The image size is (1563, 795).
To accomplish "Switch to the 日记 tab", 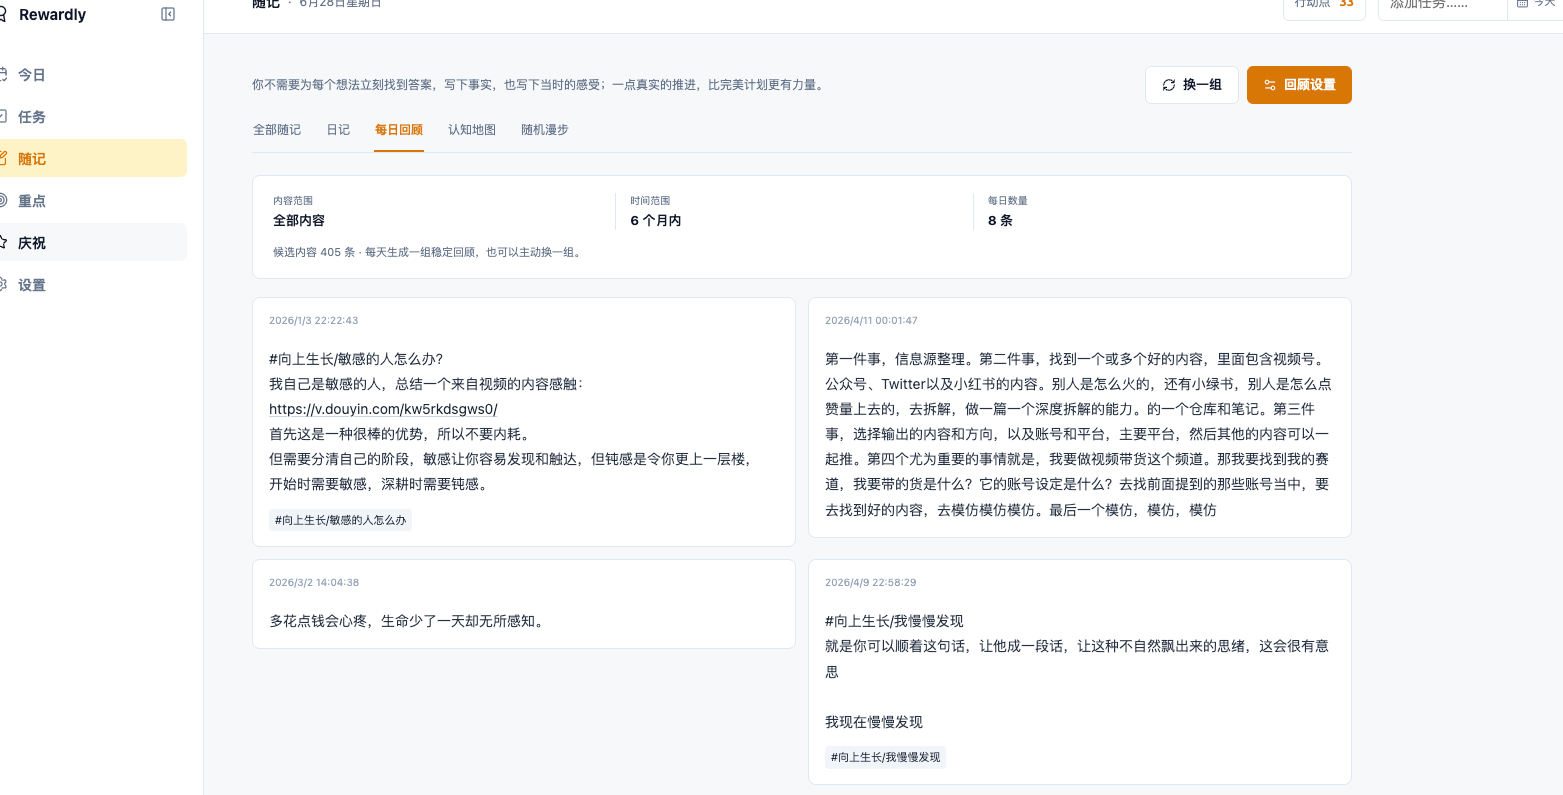I will [338, 130].
